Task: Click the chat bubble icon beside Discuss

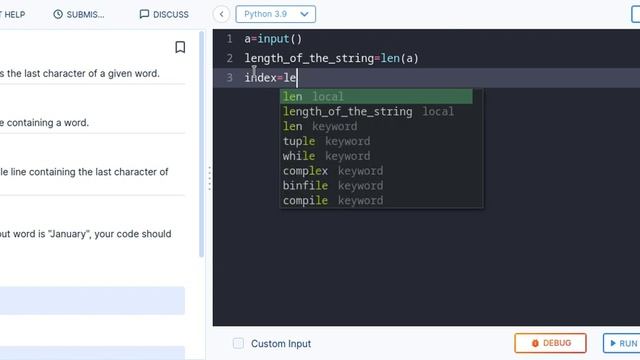Action: pos(144,14)
